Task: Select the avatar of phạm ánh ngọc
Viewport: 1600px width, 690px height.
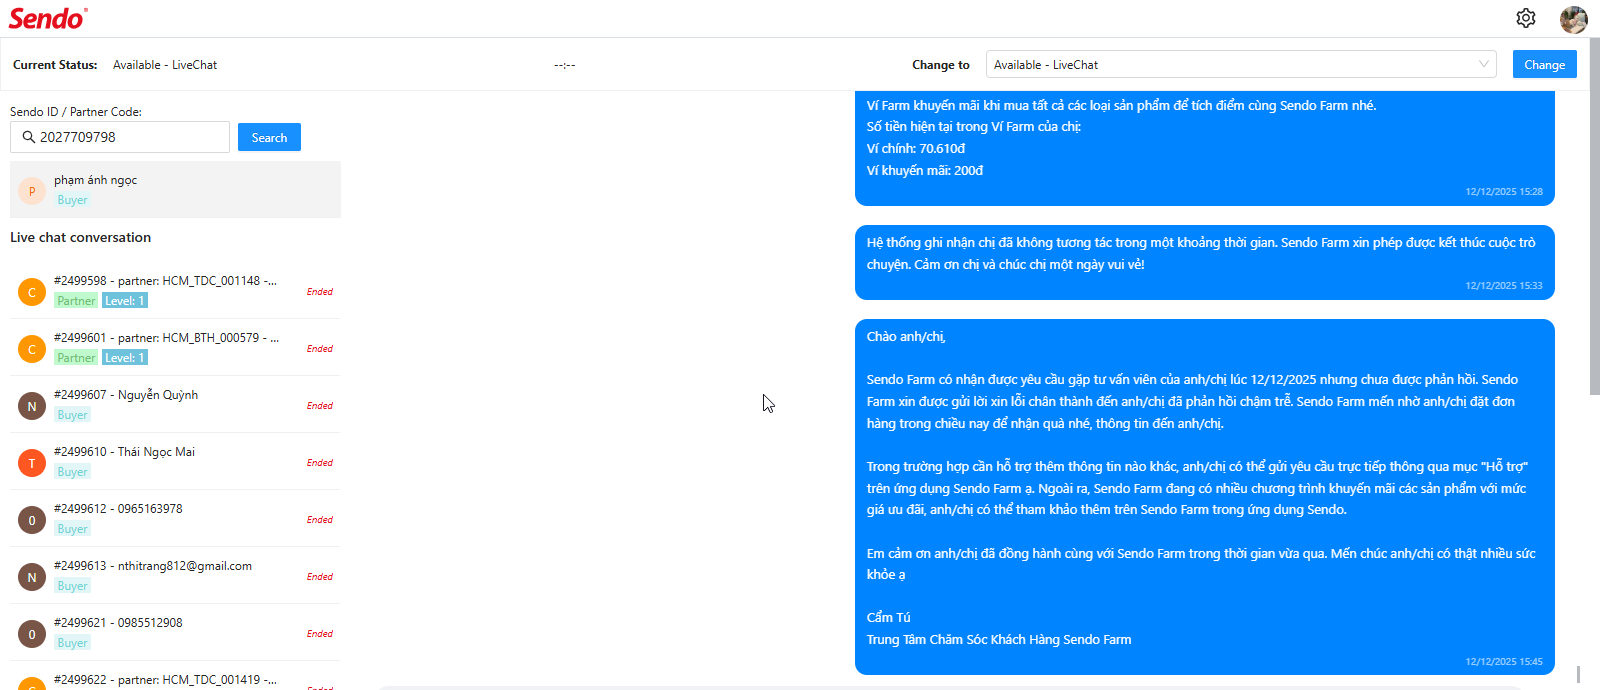Action: (32, 190)
